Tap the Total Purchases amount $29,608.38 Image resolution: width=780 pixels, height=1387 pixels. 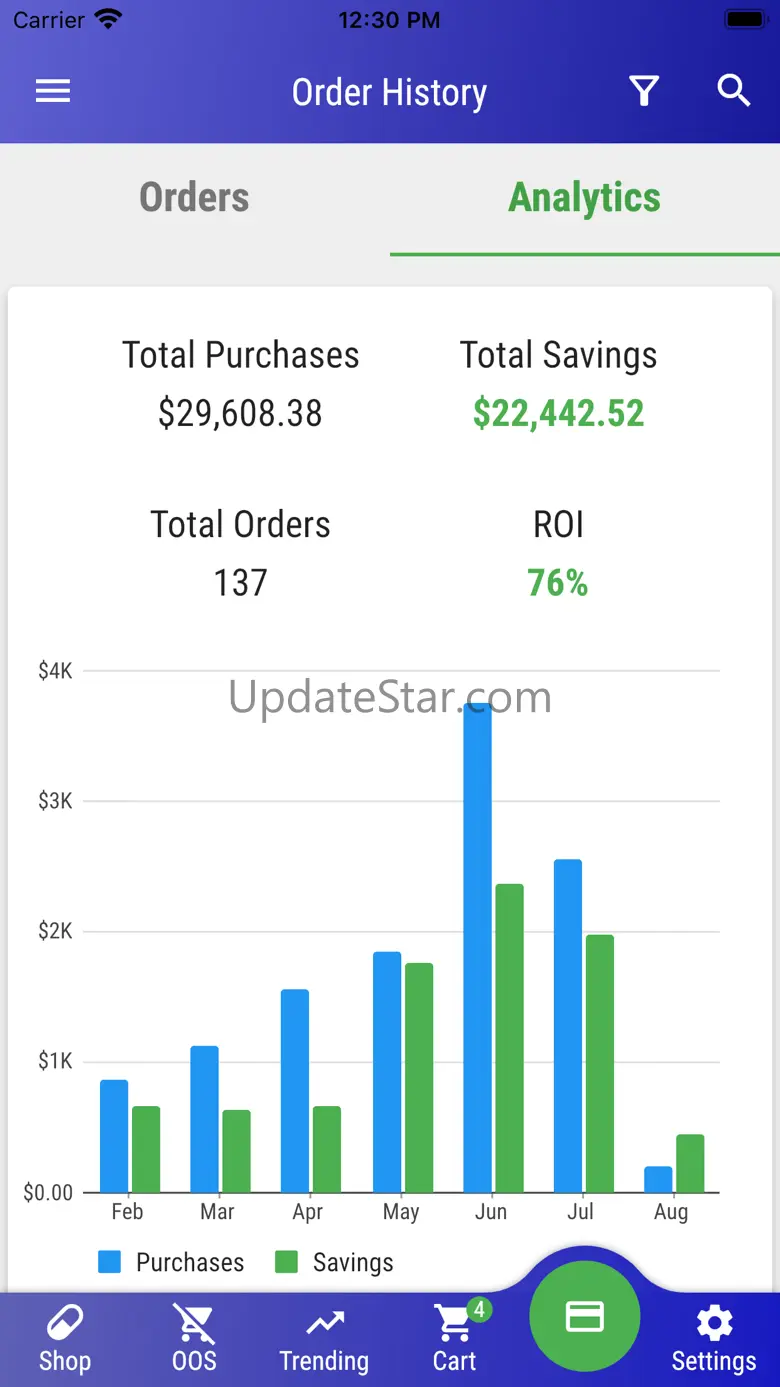240,413
